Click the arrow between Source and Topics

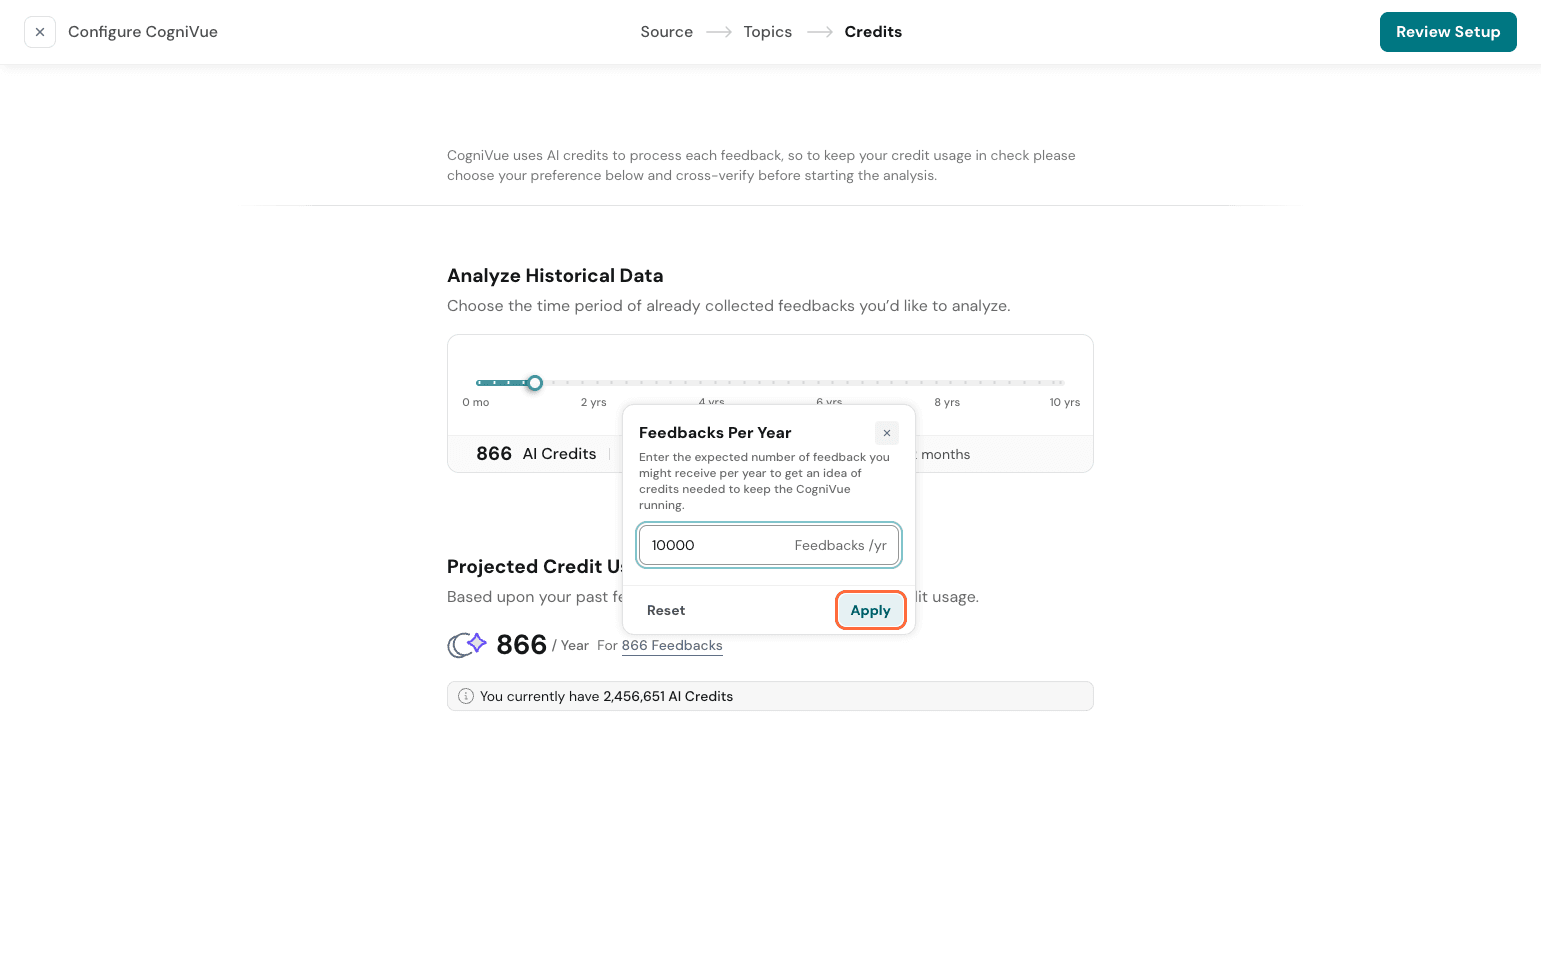[718, 32]
